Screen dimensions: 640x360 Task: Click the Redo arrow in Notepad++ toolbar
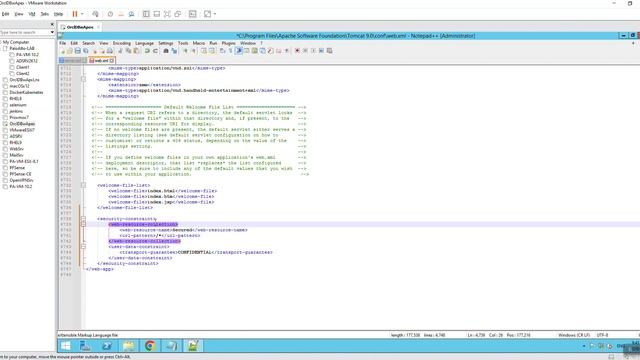[156, 51]
